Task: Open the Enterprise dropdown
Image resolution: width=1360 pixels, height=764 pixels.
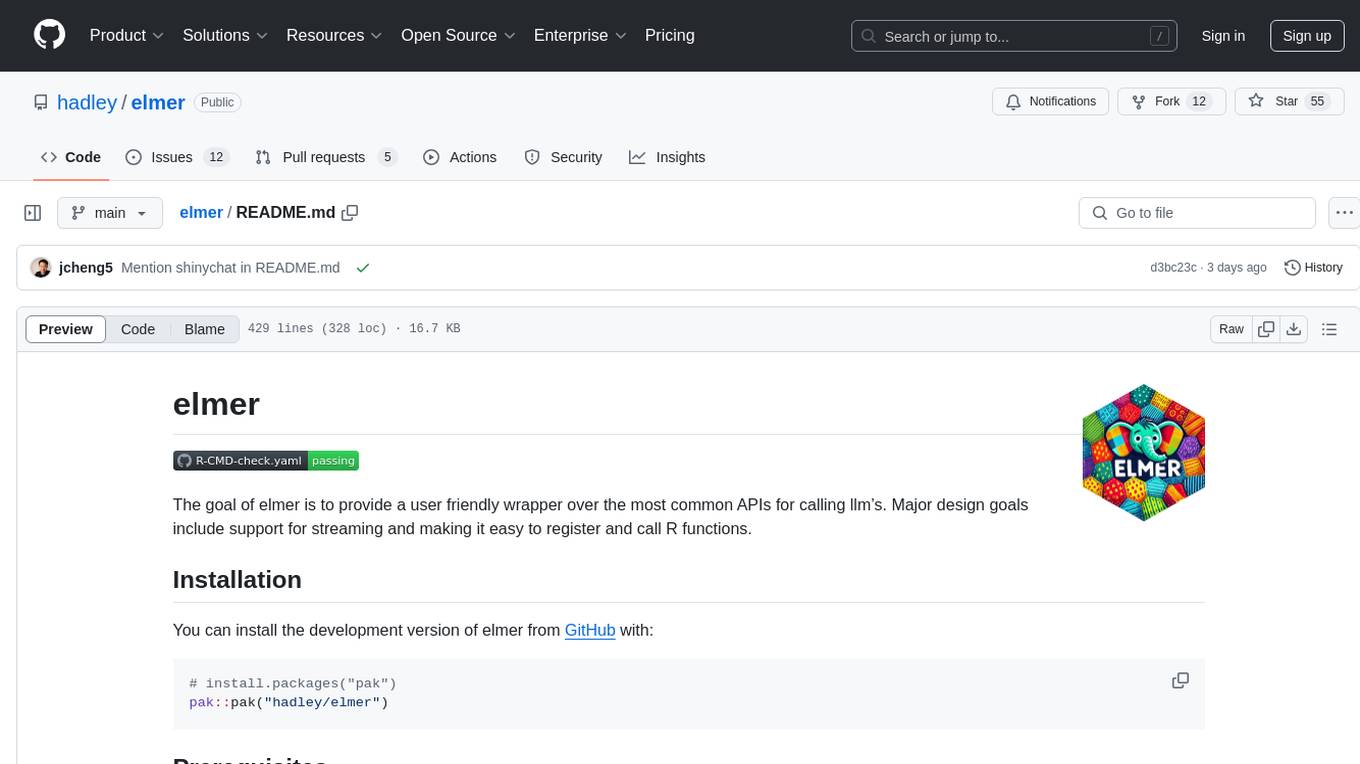Action: [x=580, y=35]
